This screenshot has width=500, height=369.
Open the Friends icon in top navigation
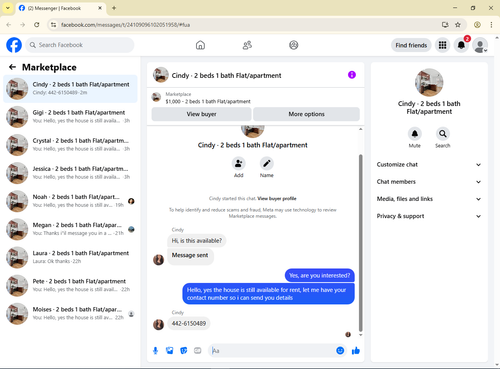(x=247, y=45)
